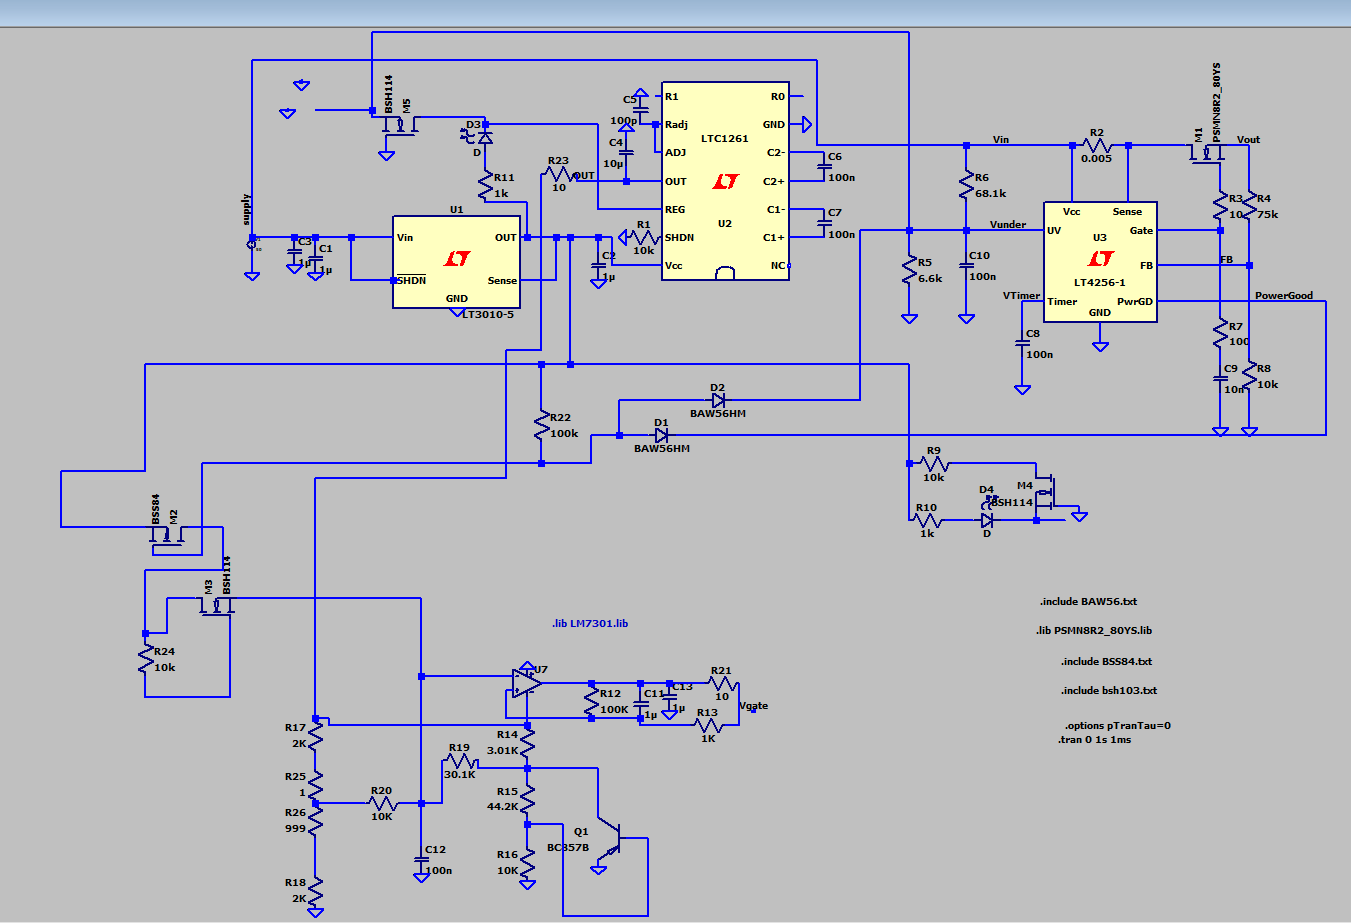
Task: Click the 68.1k value text
Action: click(x=991, y=194)
